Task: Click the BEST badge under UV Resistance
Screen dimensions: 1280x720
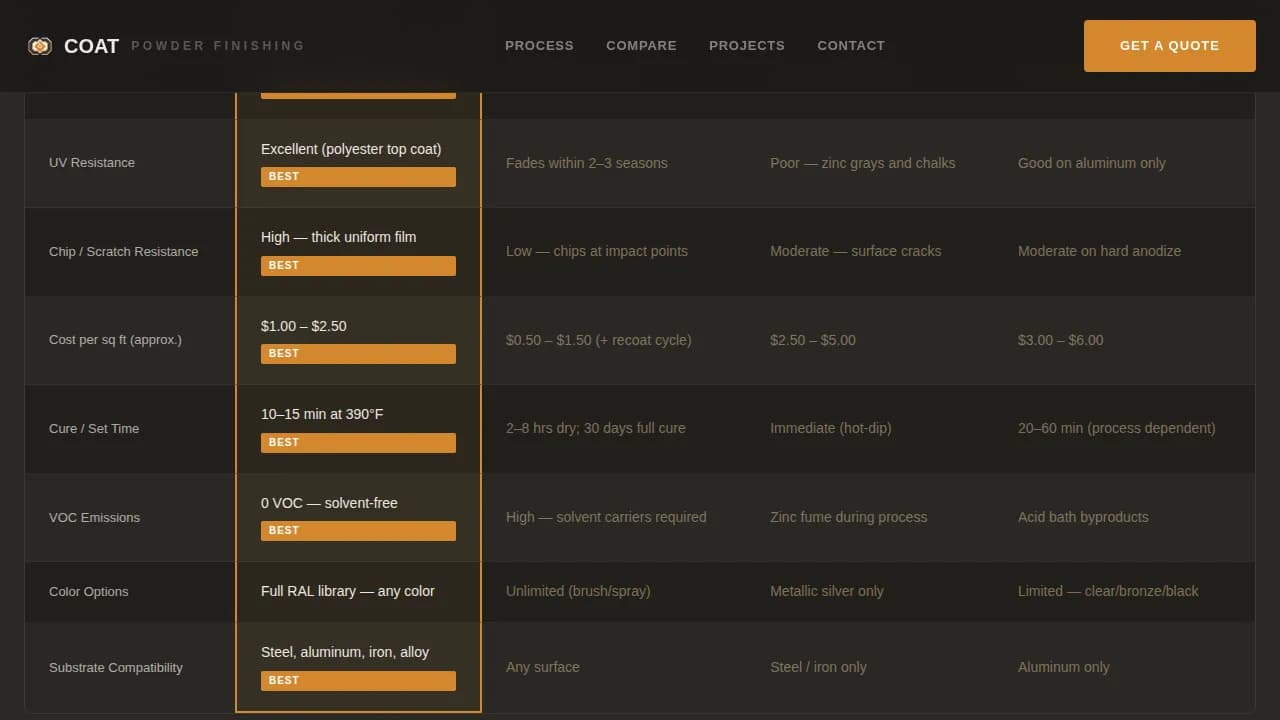Action: pos(358,177)
